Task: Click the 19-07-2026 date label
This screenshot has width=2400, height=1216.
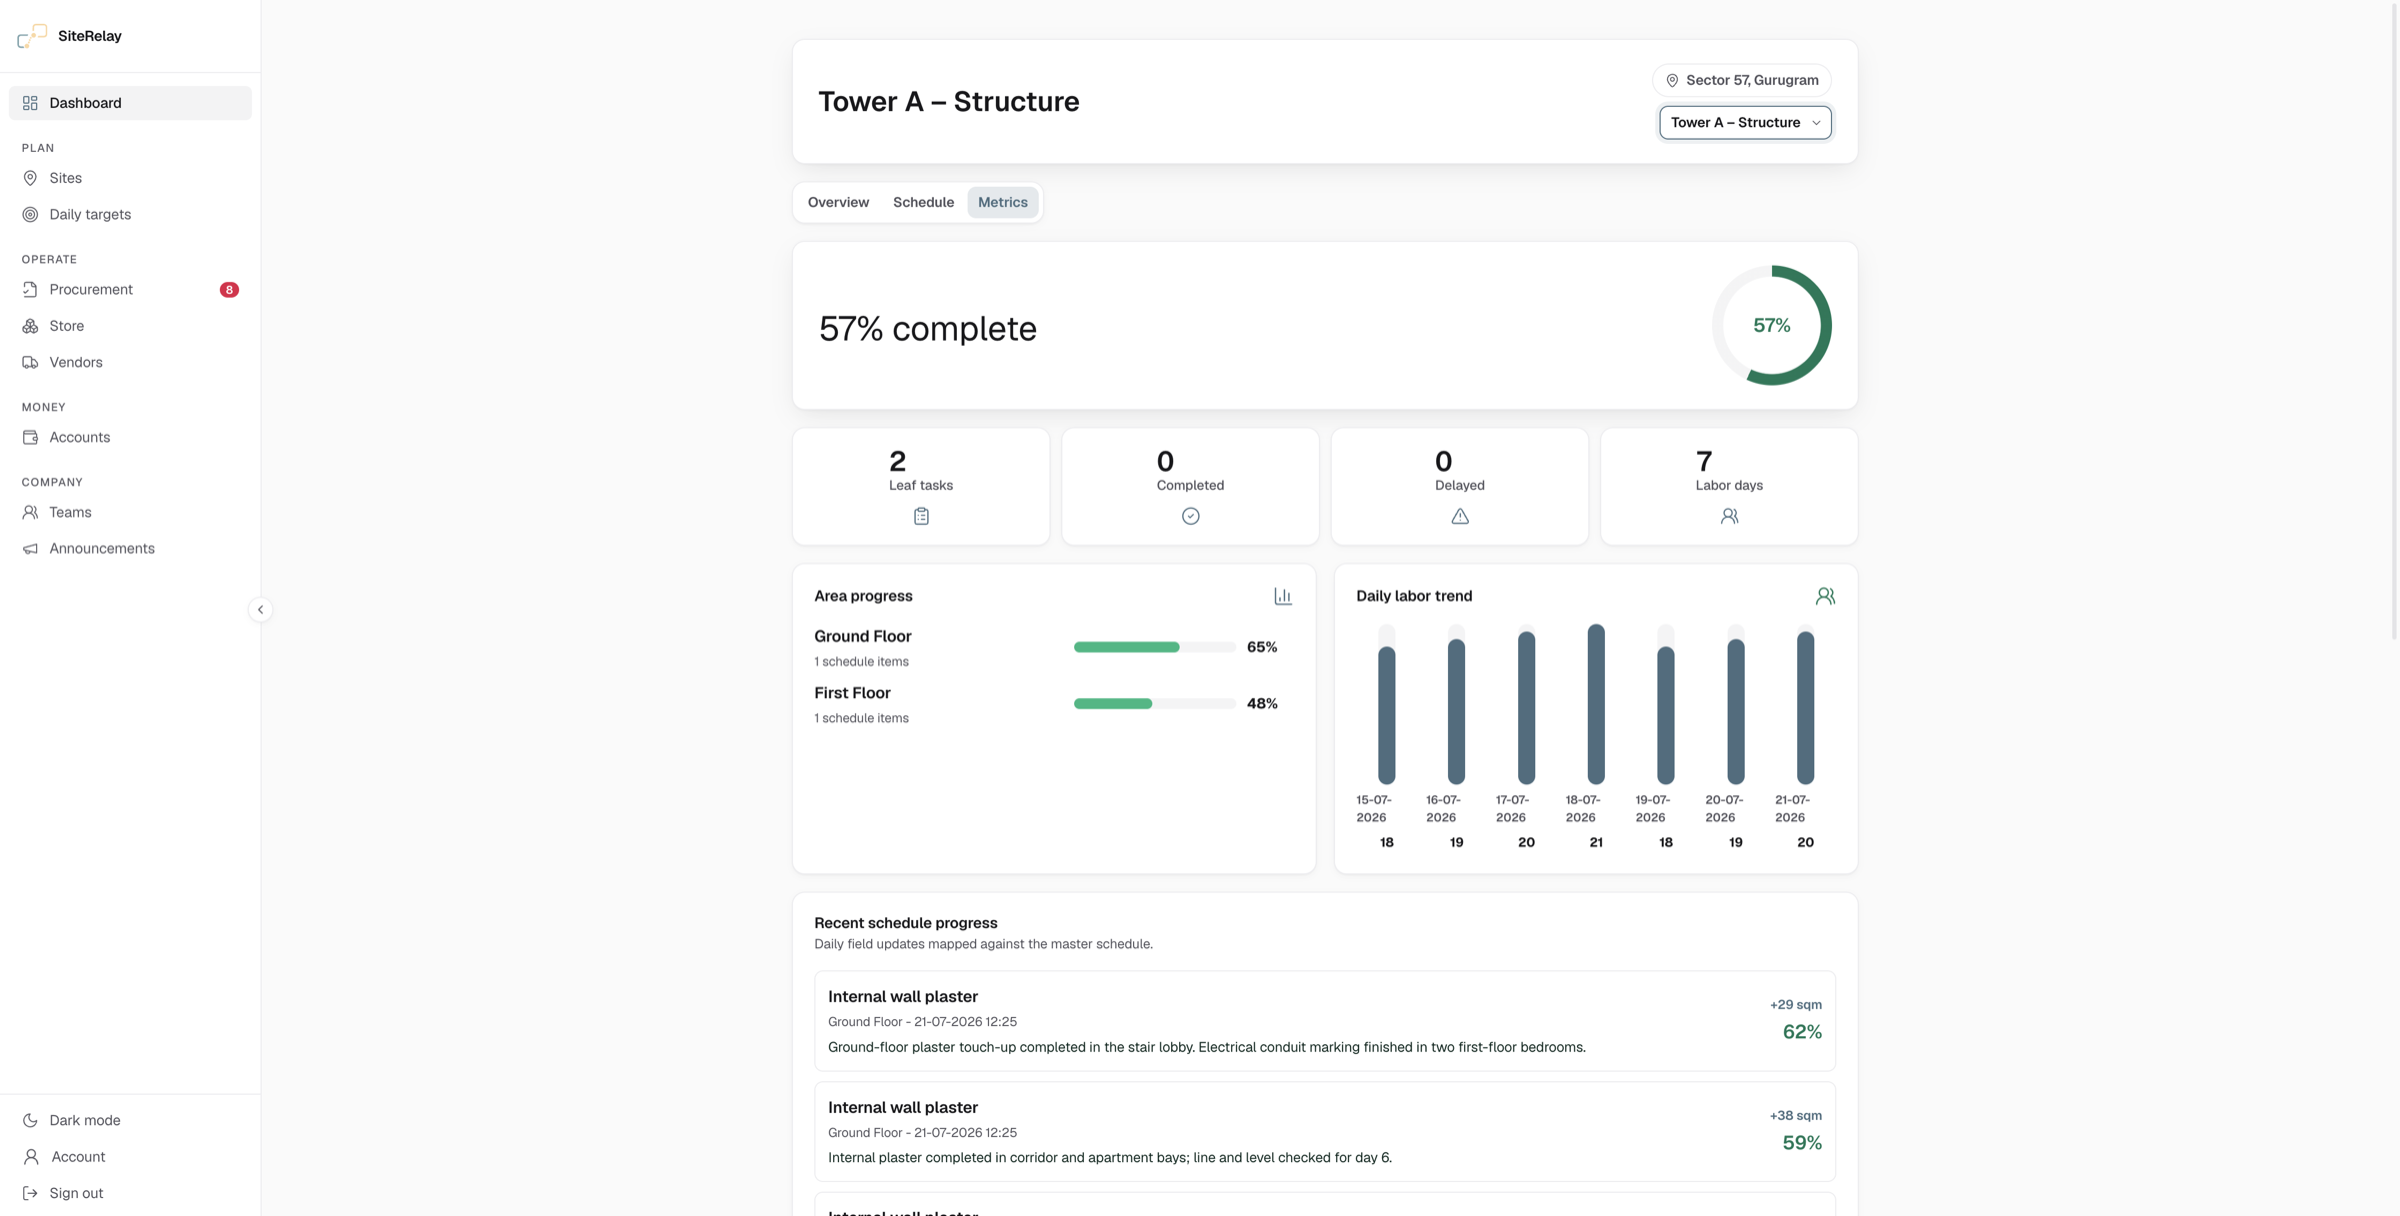Action: click(1652, 809)
